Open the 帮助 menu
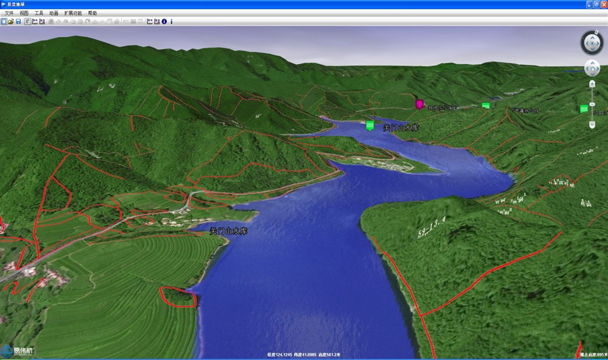608x360 pixels. (92, 13)
